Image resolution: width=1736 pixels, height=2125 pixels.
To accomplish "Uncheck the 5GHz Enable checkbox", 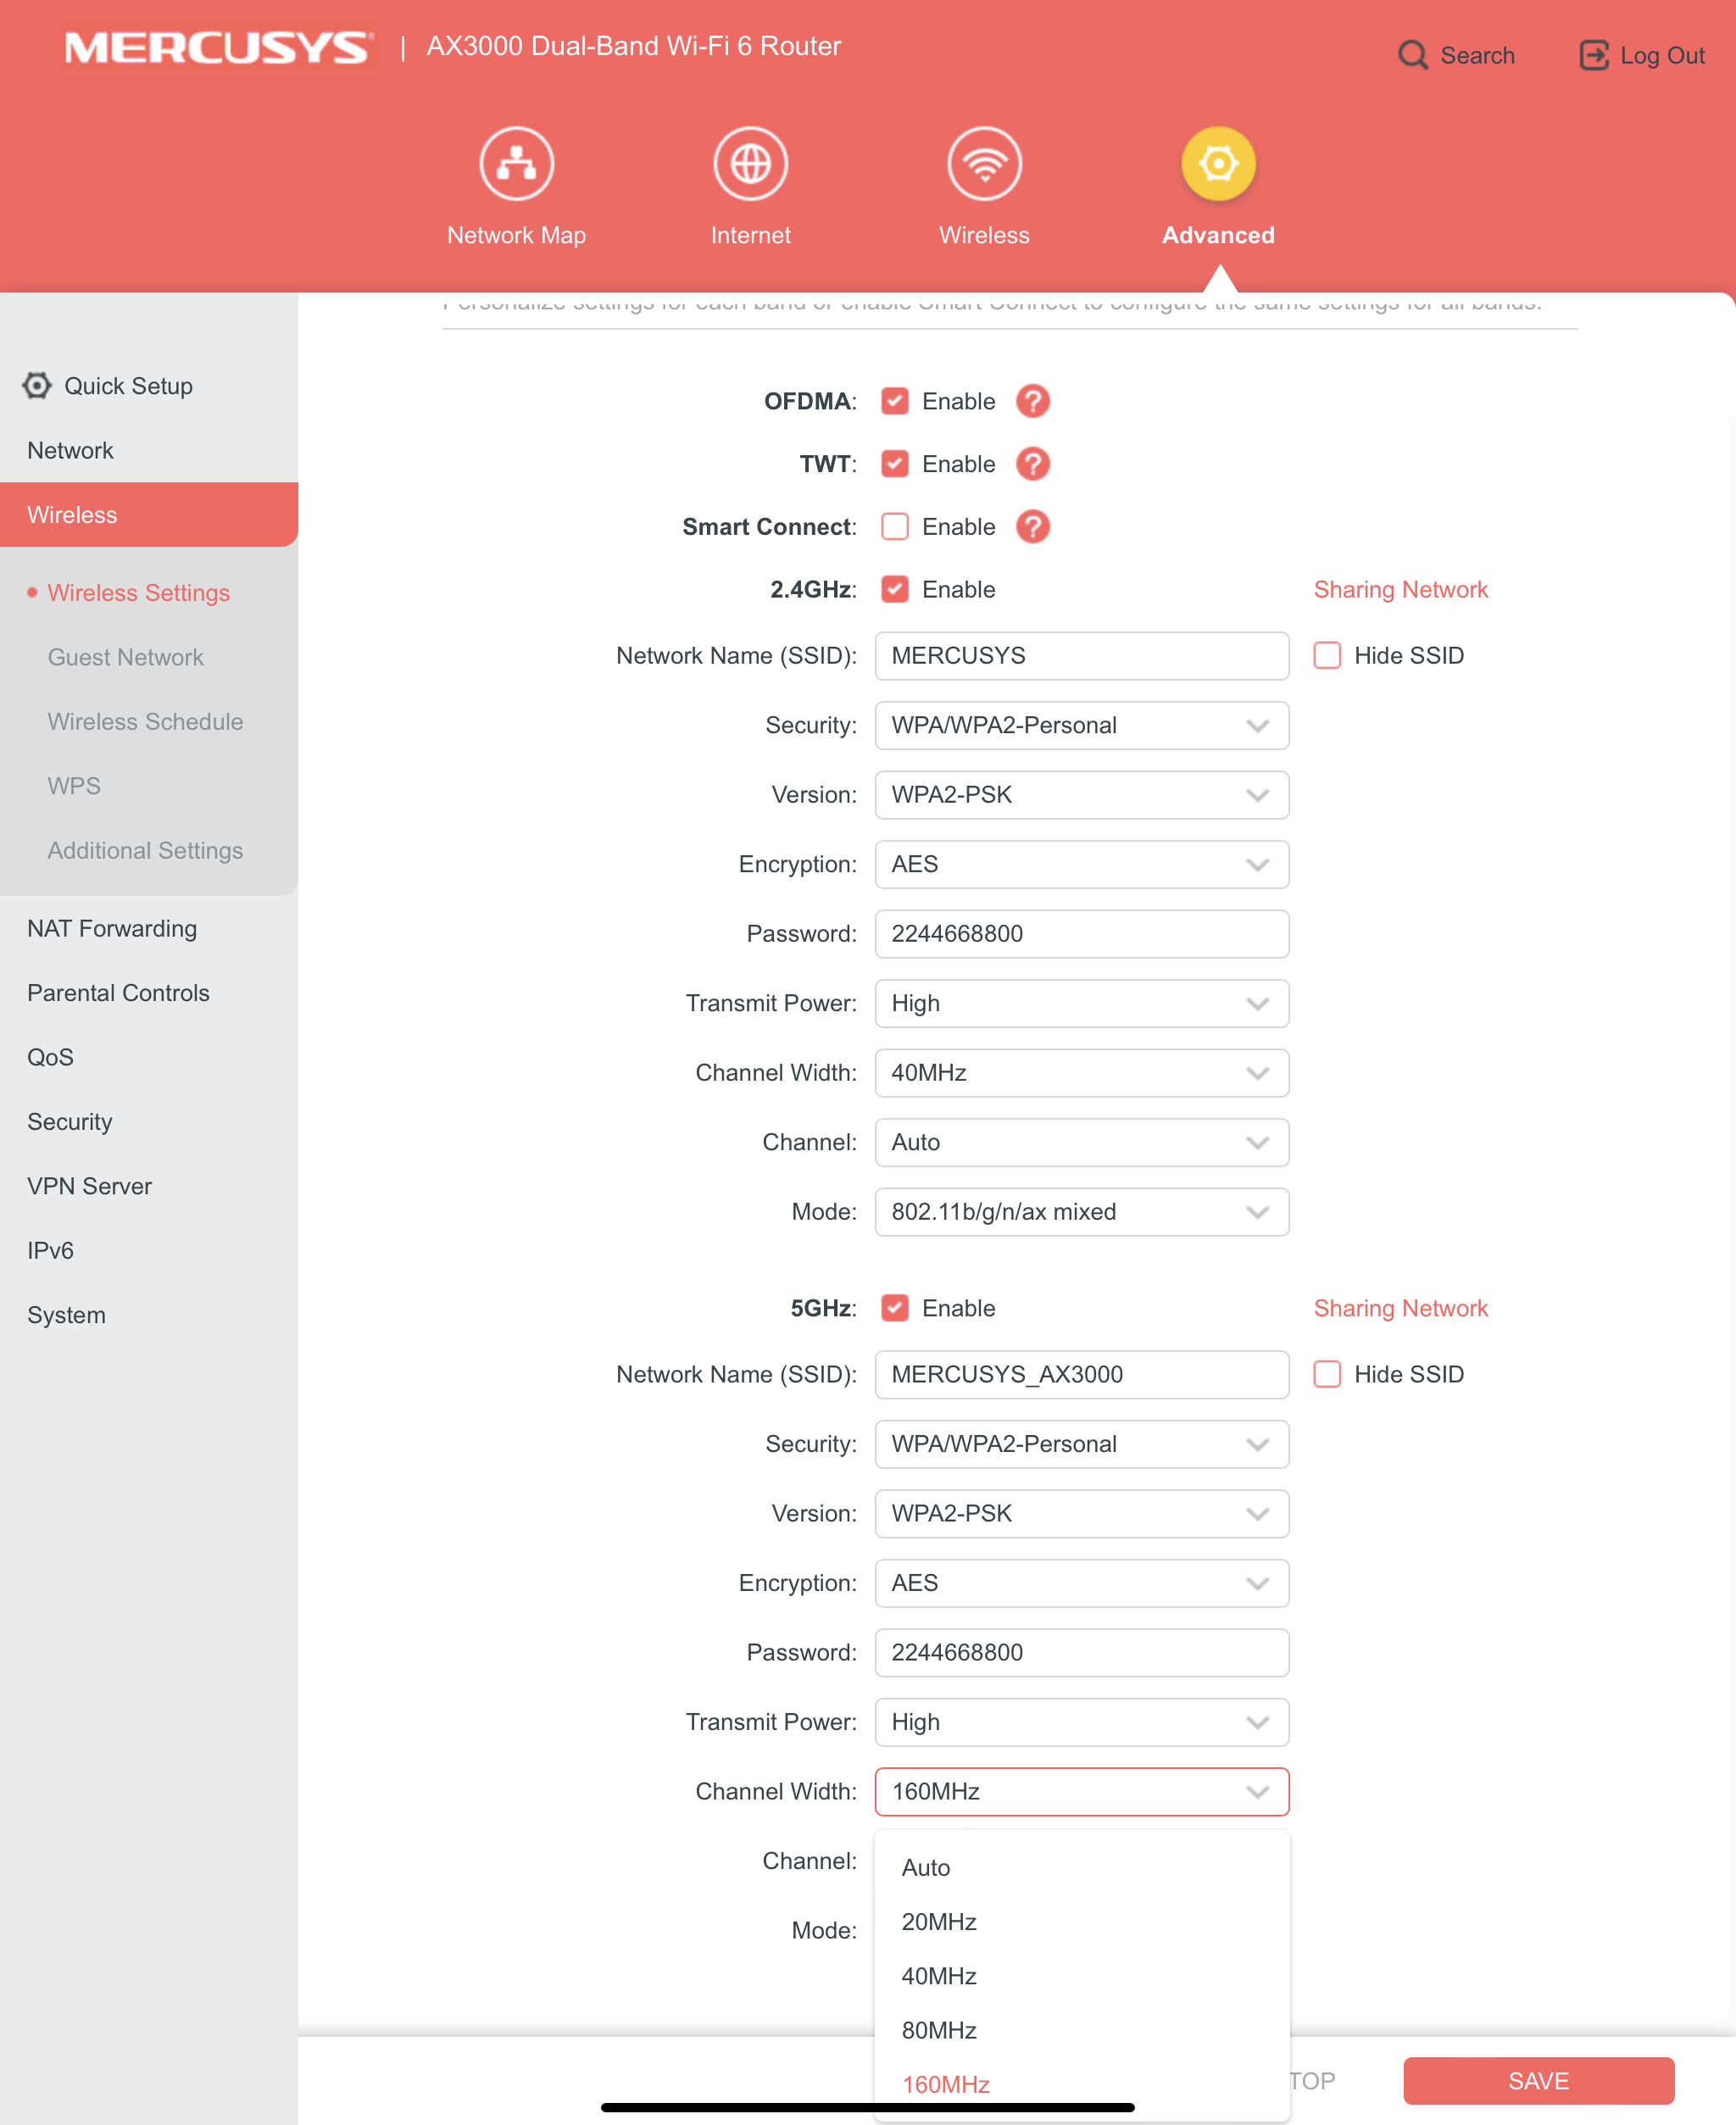I will (x=894, y=1308).
